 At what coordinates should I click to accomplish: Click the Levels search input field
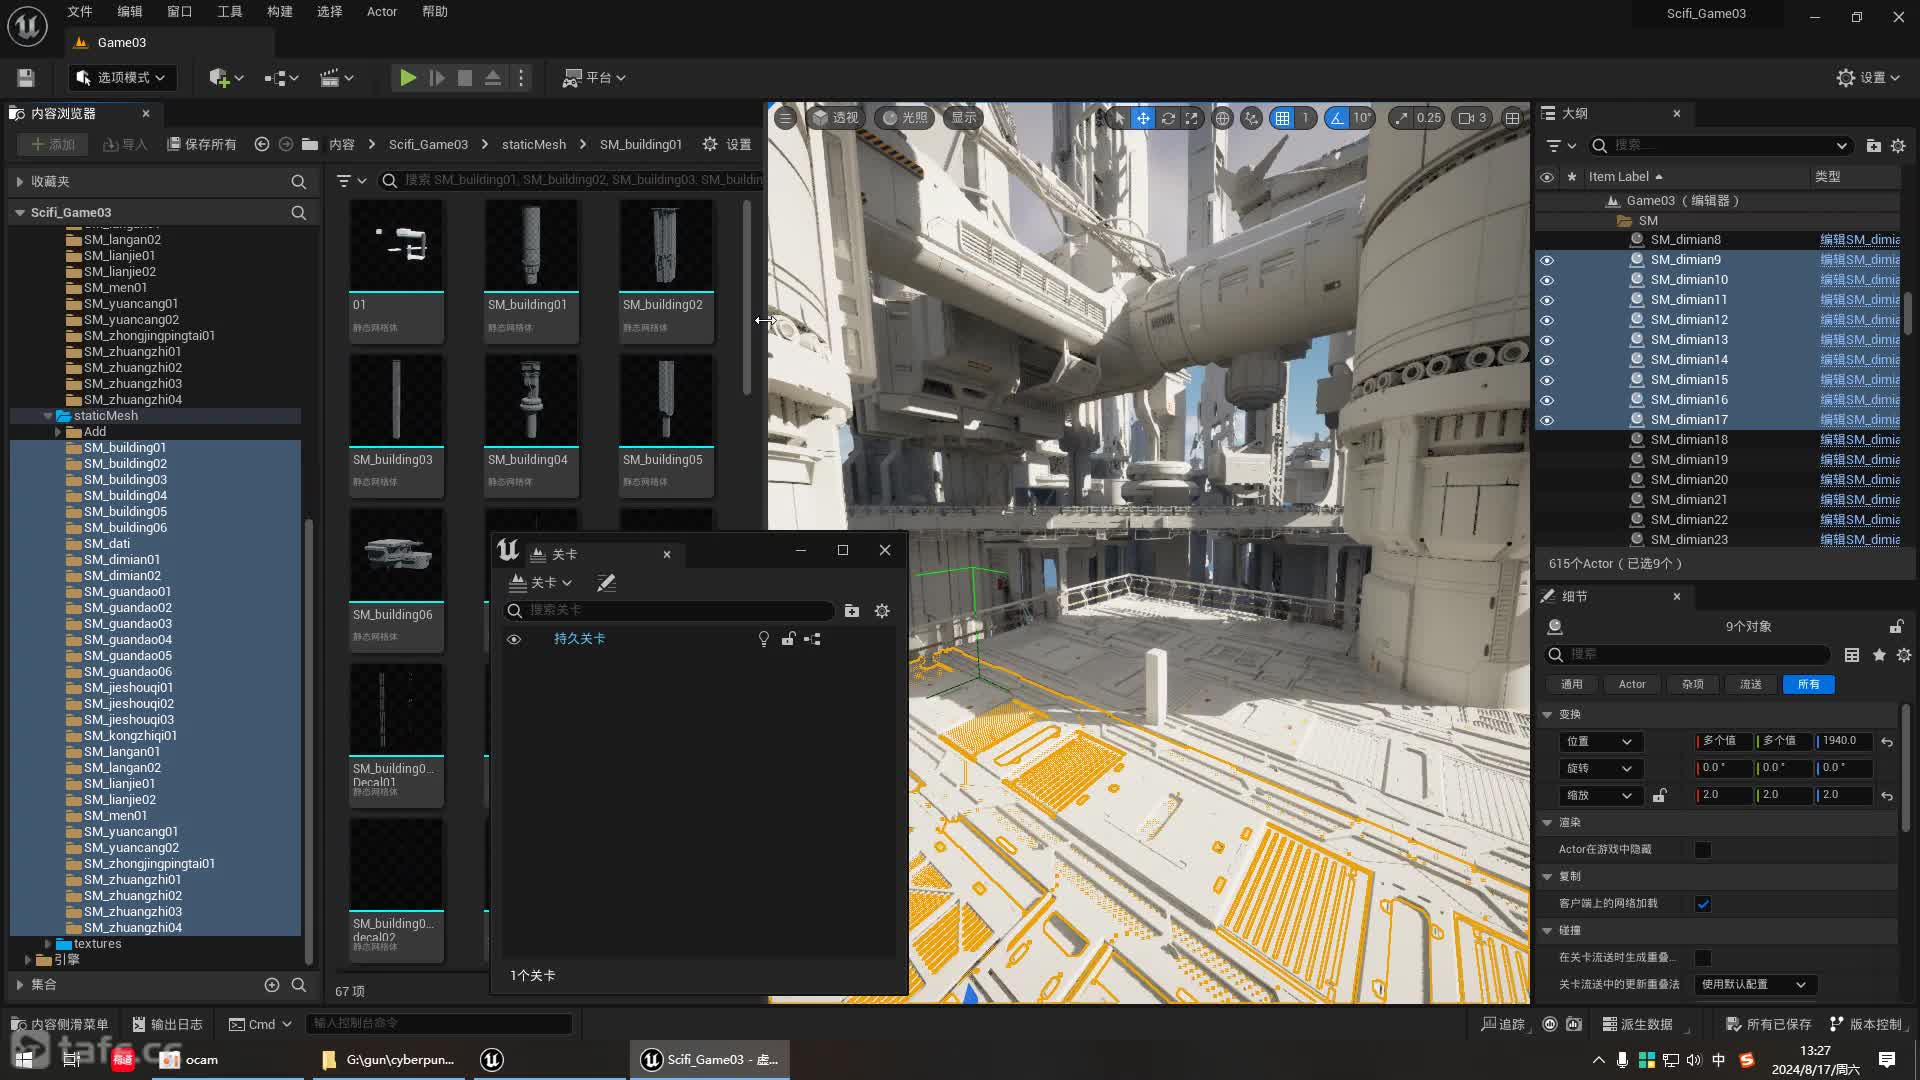tap(669, 611)
